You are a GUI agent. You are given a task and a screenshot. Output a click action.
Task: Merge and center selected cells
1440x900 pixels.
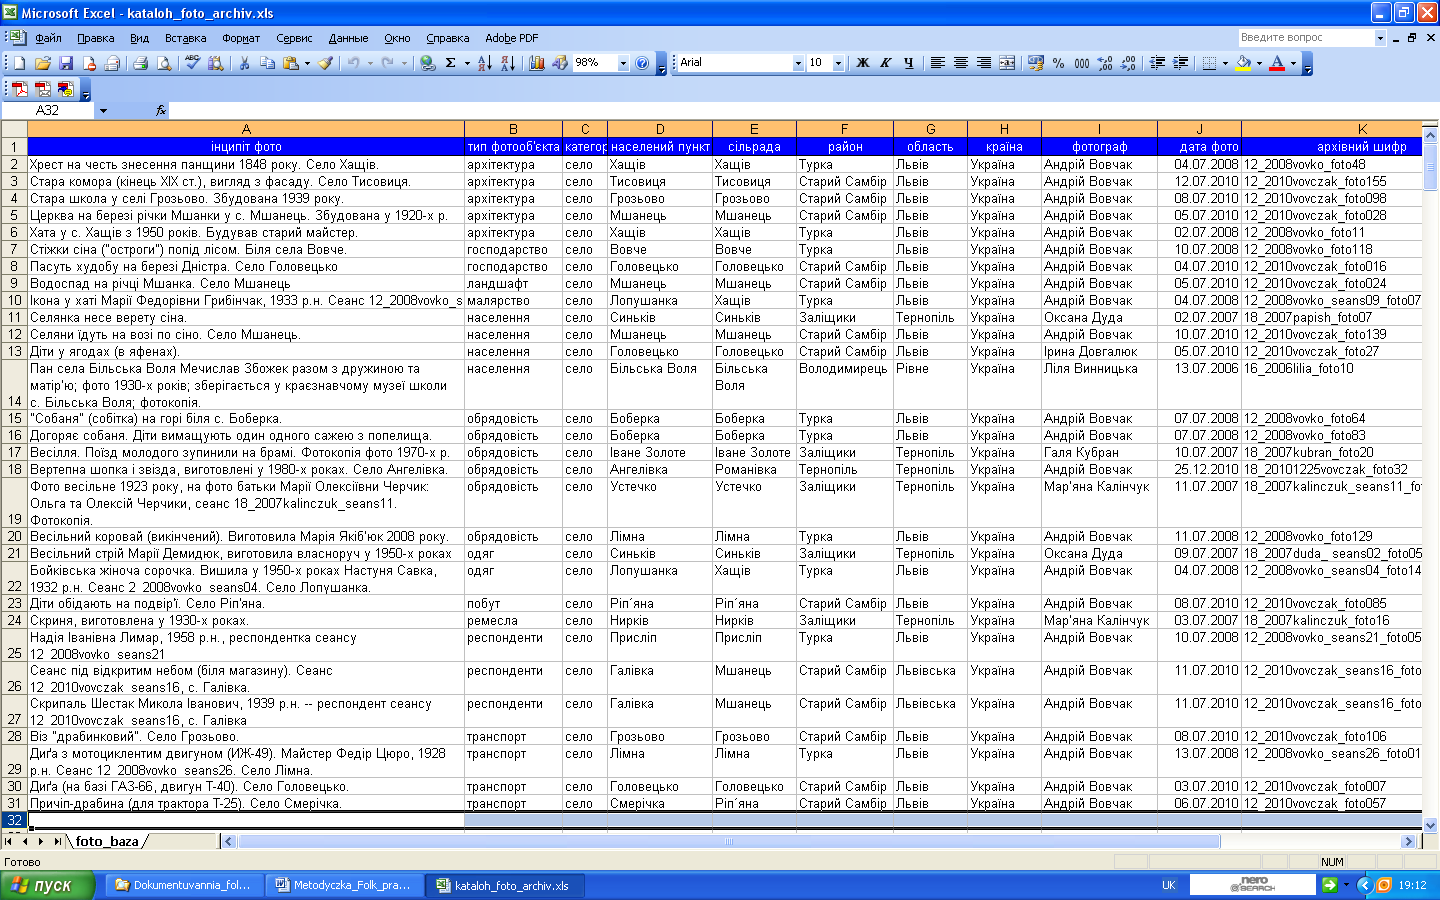tap(1007, 63)
